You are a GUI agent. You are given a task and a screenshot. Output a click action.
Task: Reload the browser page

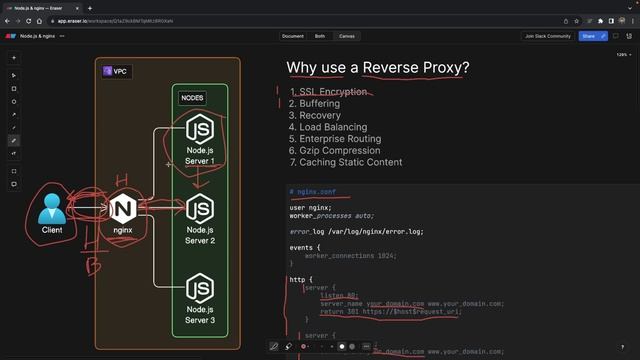click(29, 21)
